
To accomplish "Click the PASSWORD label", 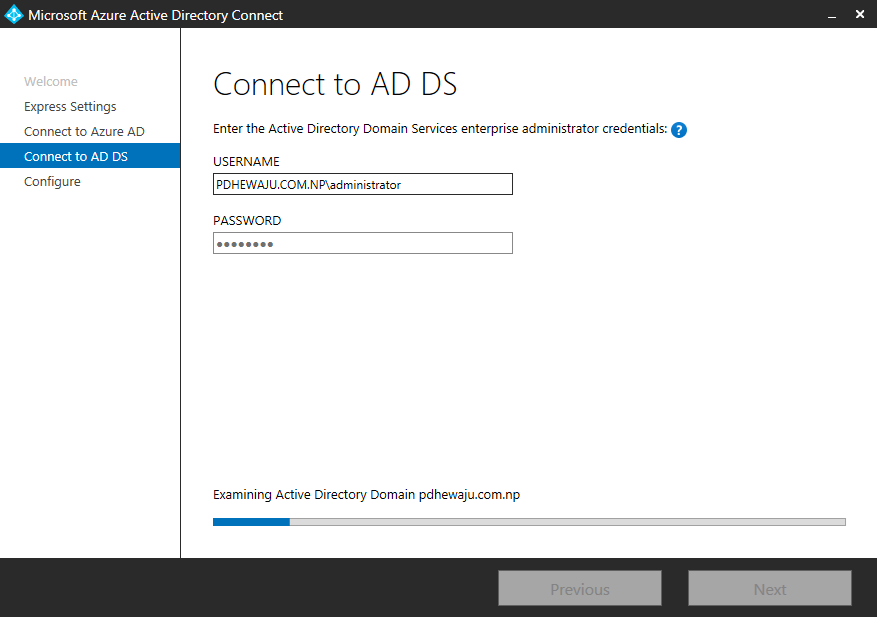I will click(247, 221).
